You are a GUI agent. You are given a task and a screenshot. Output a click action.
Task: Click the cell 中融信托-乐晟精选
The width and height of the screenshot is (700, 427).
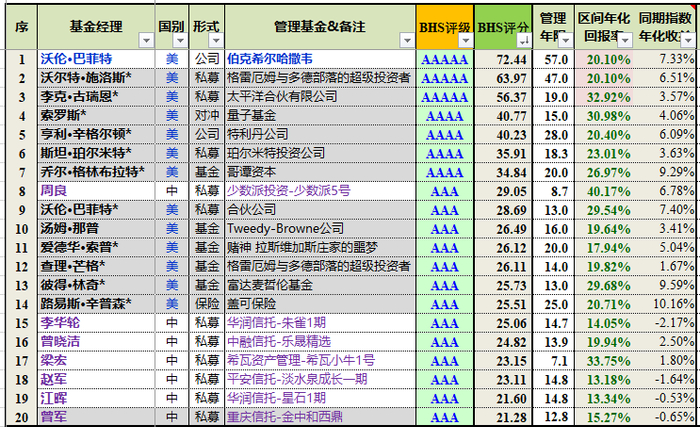320,342
